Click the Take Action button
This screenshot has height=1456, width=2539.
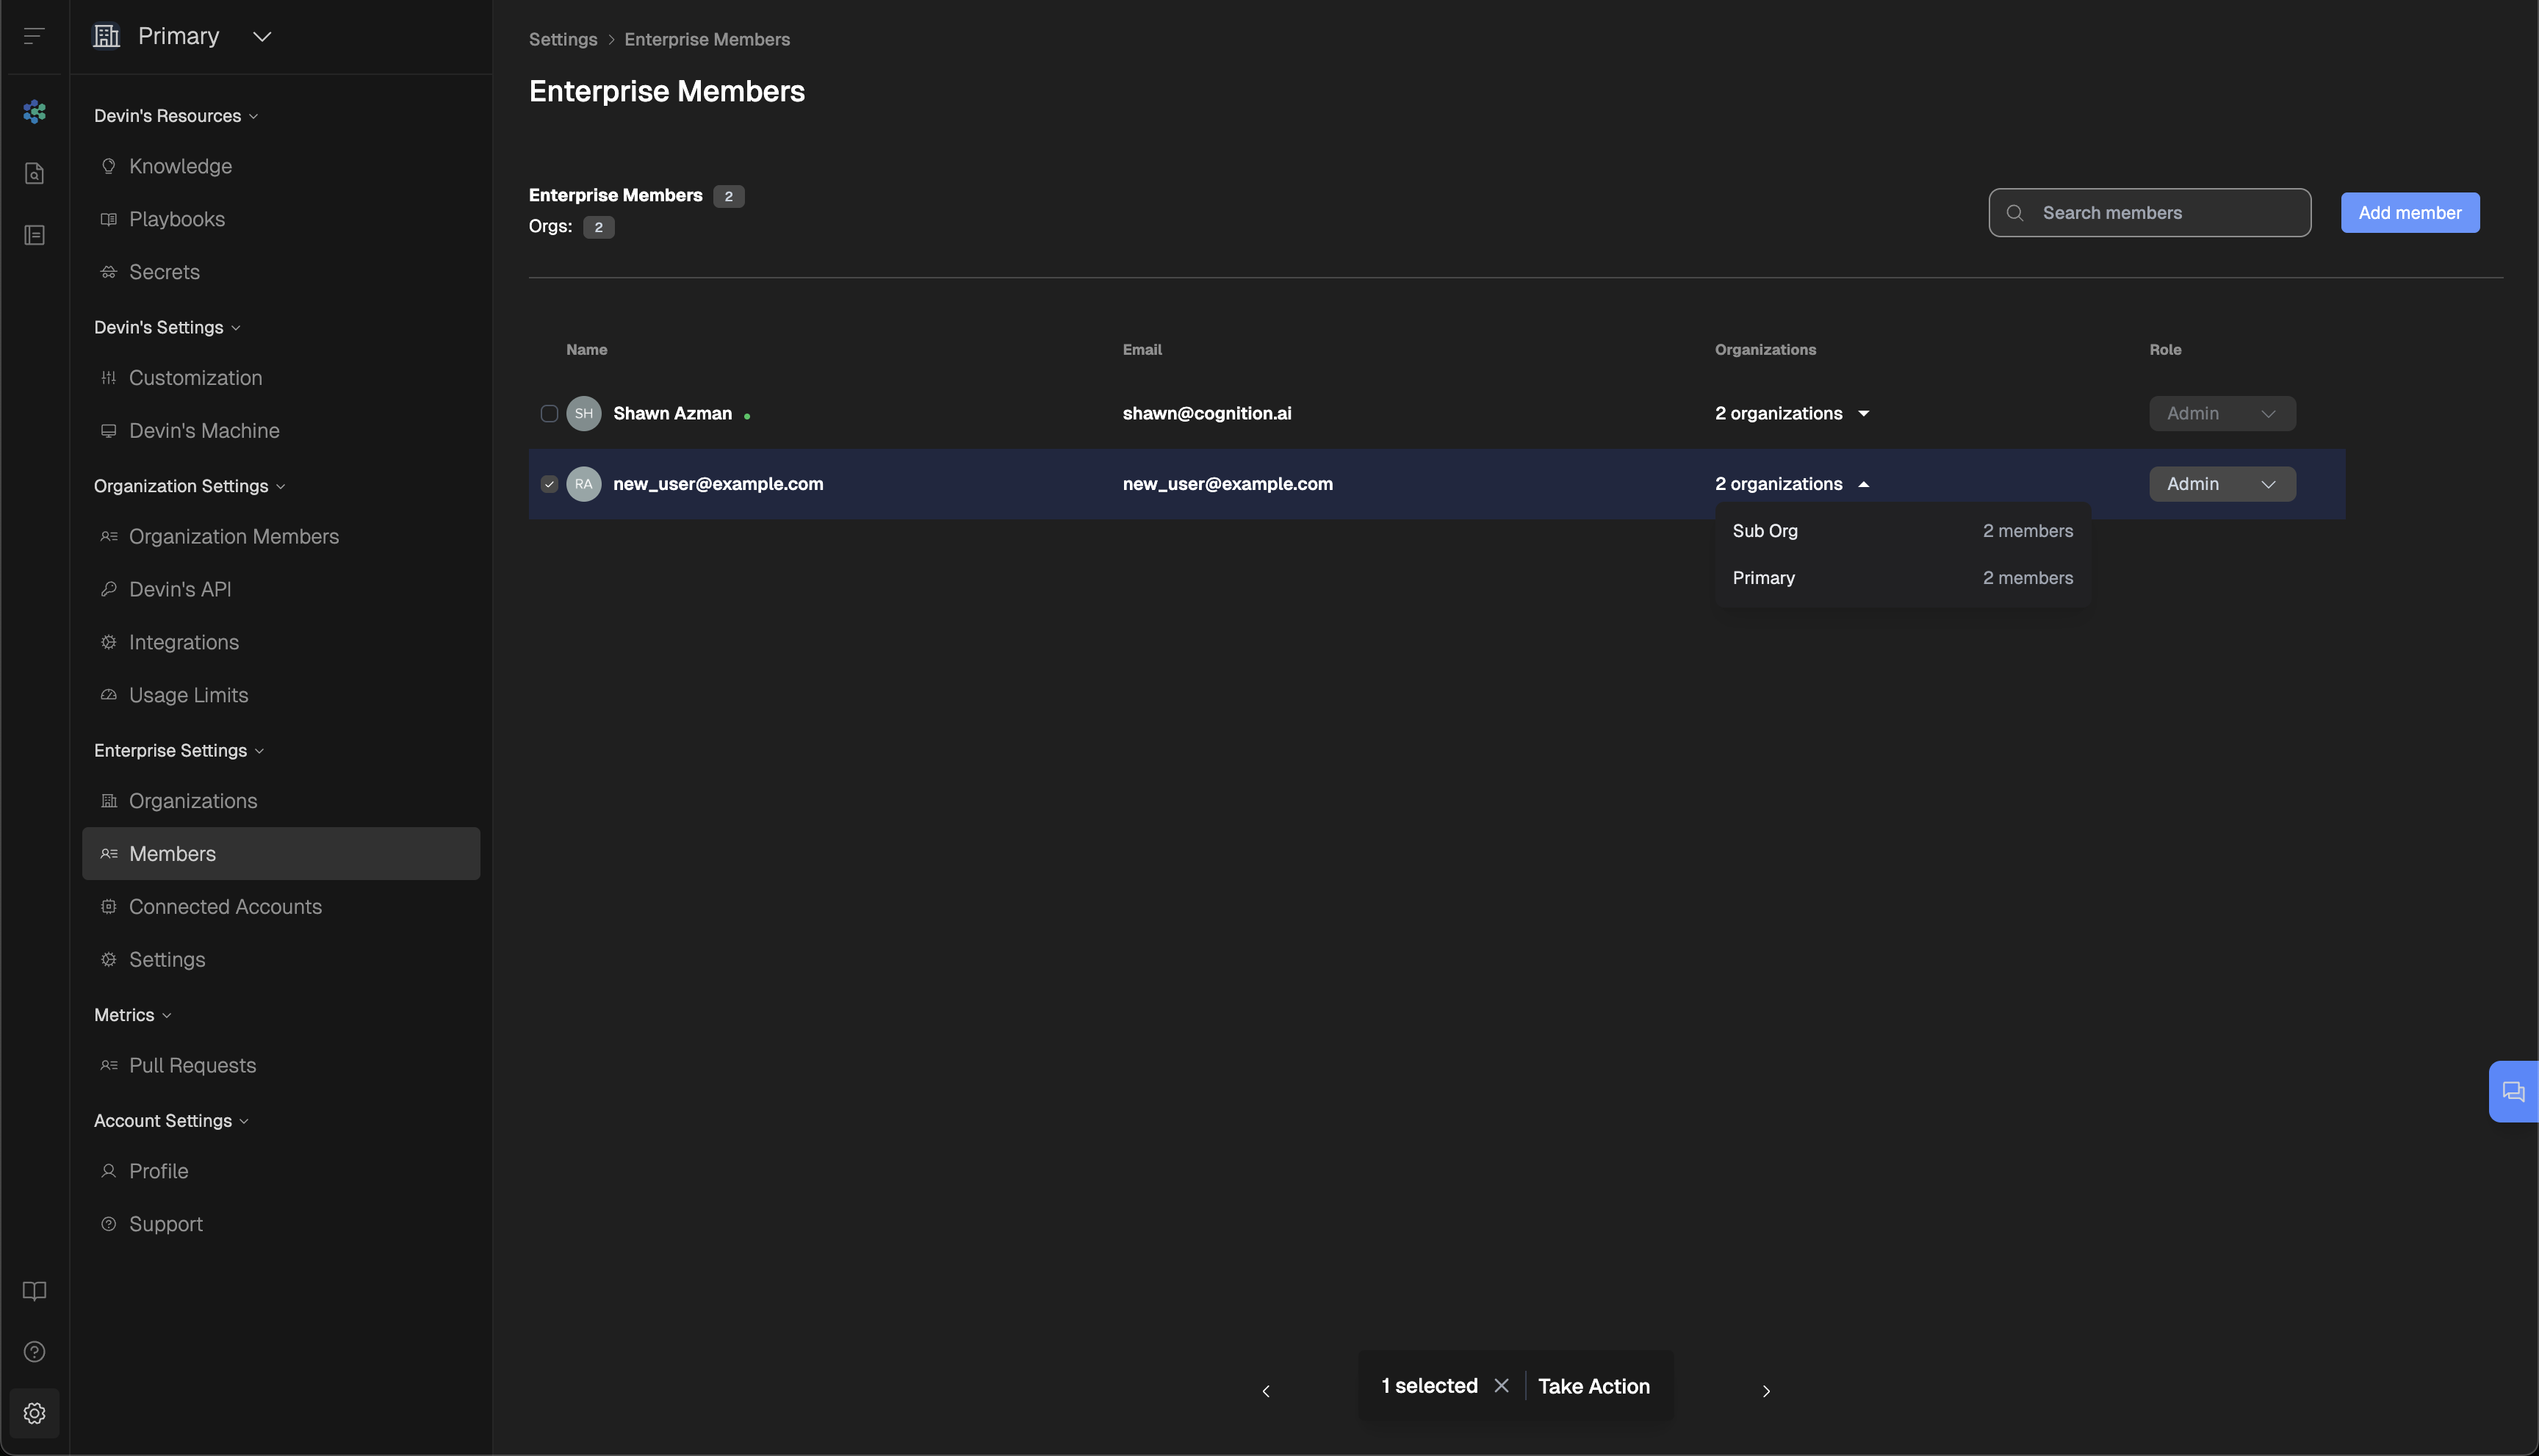(1593, 1386)
